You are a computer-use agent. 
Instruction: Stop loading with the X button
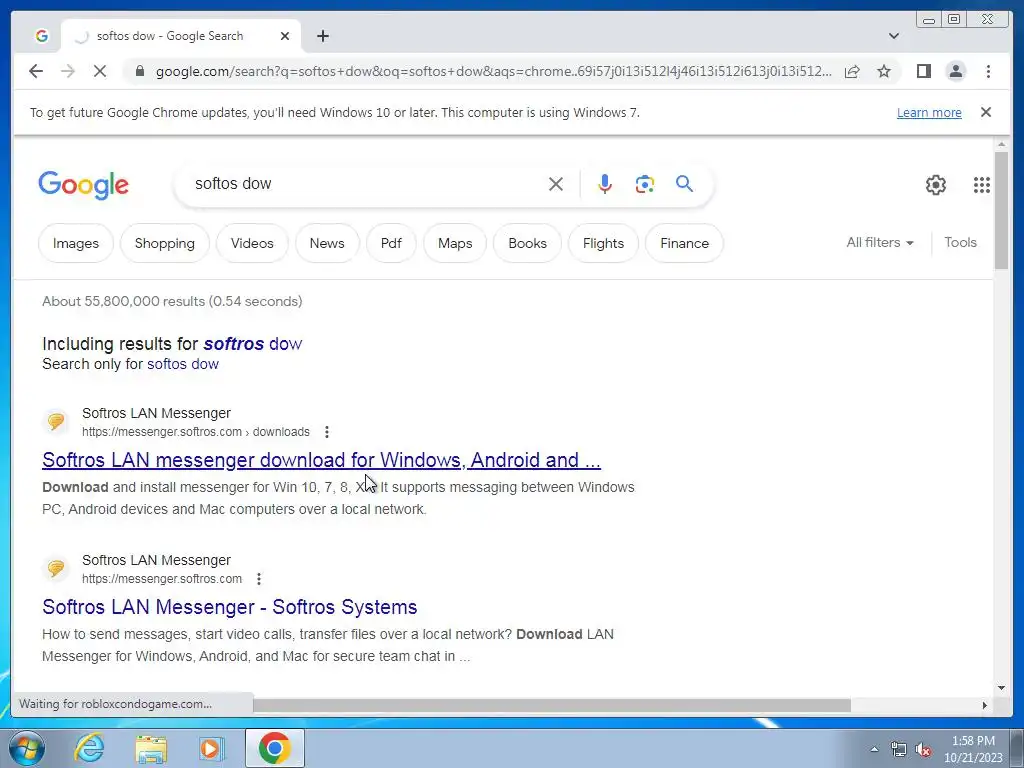click(100, 71)
